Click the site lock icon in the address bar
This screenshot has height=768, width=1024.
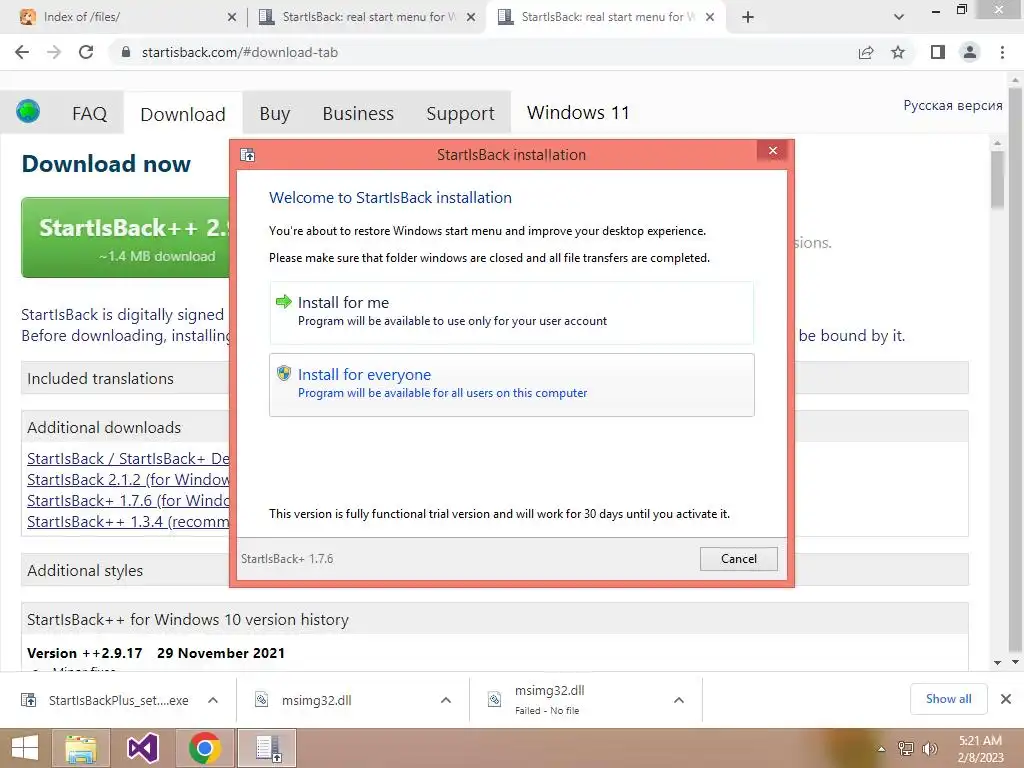(x=126, y=52)
